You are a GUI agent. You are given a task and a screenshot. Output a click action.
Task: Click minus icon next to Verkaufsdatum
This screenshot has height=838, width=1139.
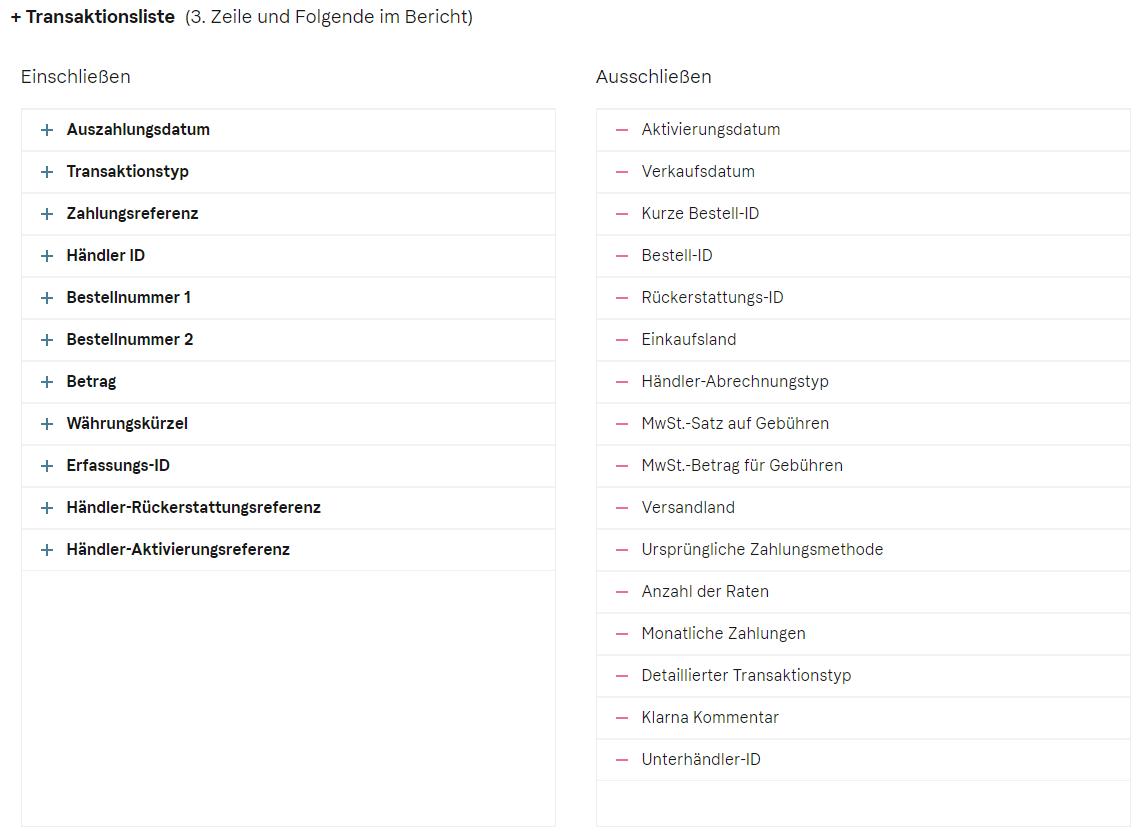click(622, 172)
